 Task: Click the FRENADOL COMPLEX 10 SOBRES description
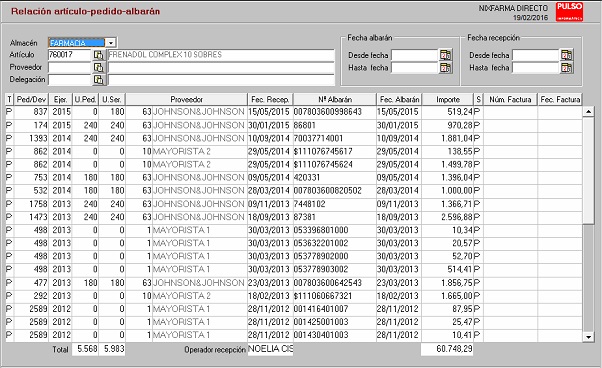[x=221, y=55]
